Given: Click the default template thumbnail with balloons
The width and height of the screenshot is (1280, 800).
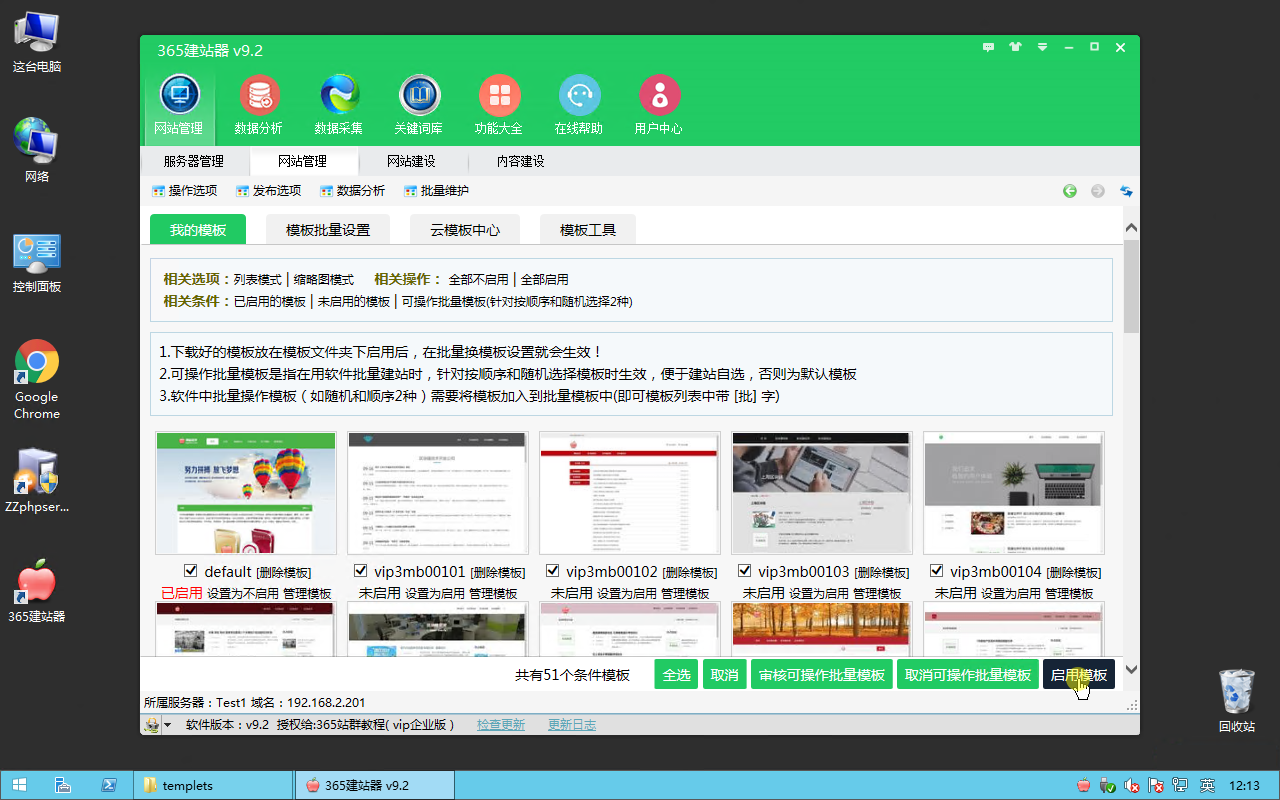Looking at the screenshot, I should point(246,493).
